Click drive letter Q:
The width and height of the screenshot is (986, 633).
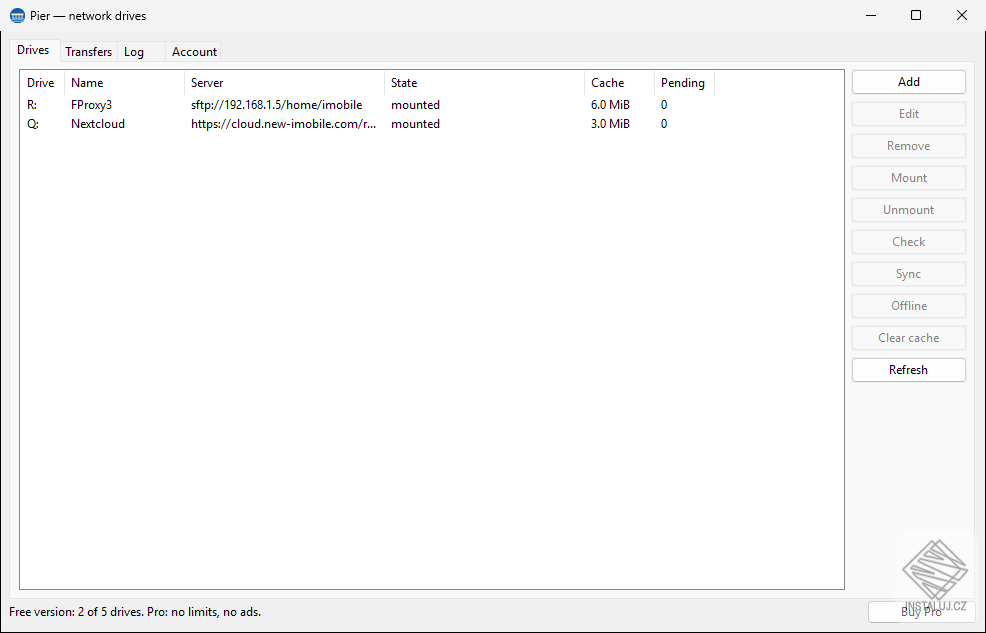click(33, 124)
